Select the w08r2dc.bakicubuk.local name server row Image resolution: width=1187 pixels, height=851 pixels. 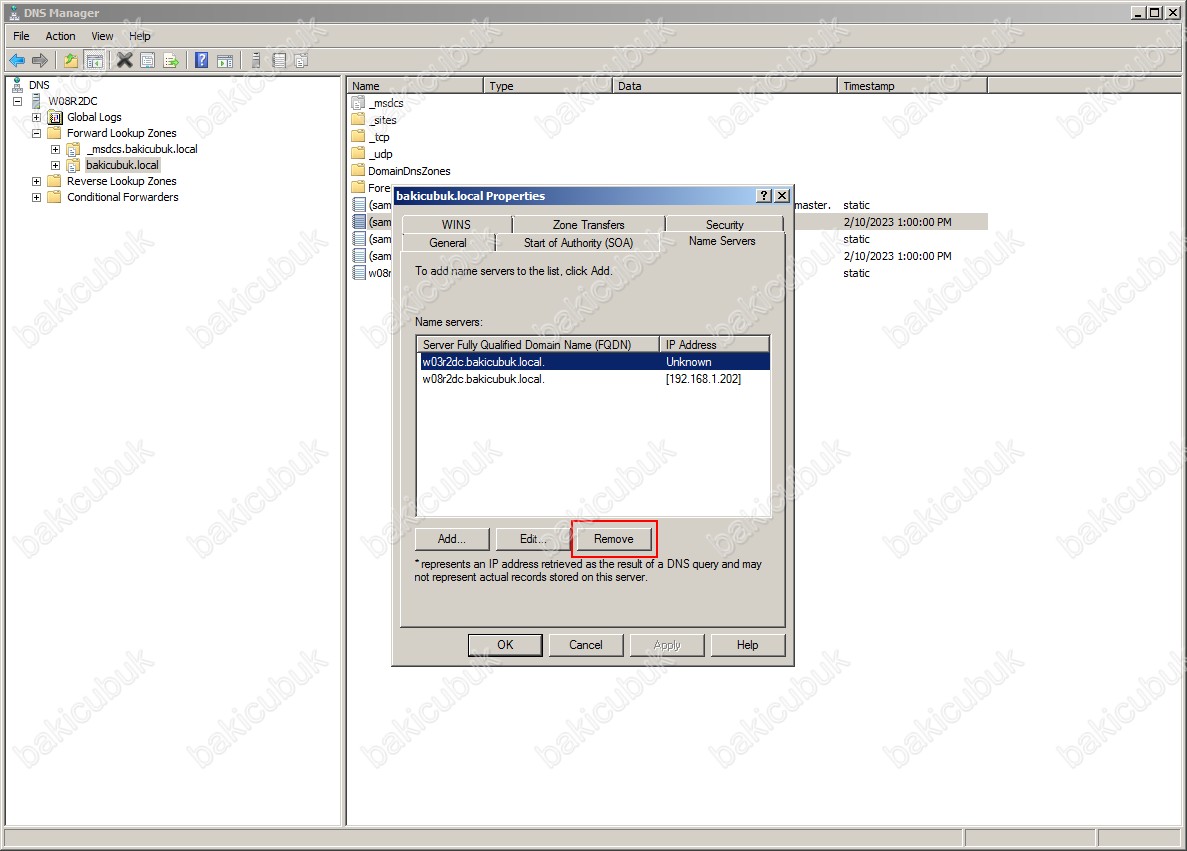click(484, 379)
